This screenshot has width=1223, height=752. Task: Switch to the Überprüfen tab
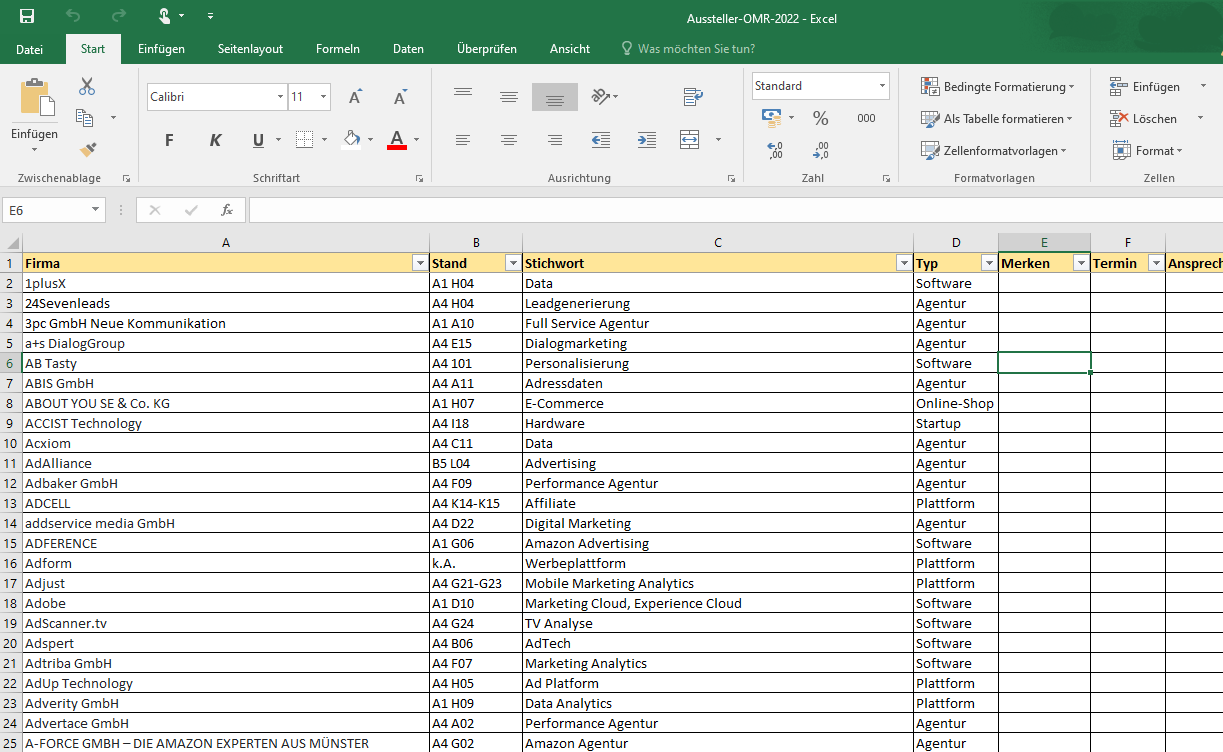(x=487, y=49)
